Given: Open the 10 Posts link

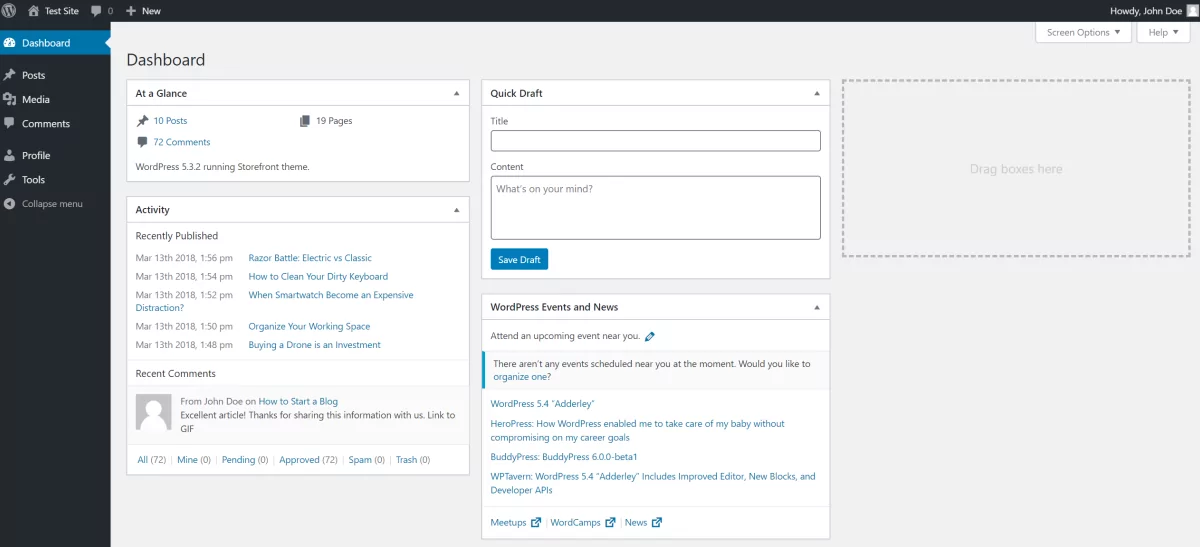Looking at the screenshot, I should click(170, 121).
